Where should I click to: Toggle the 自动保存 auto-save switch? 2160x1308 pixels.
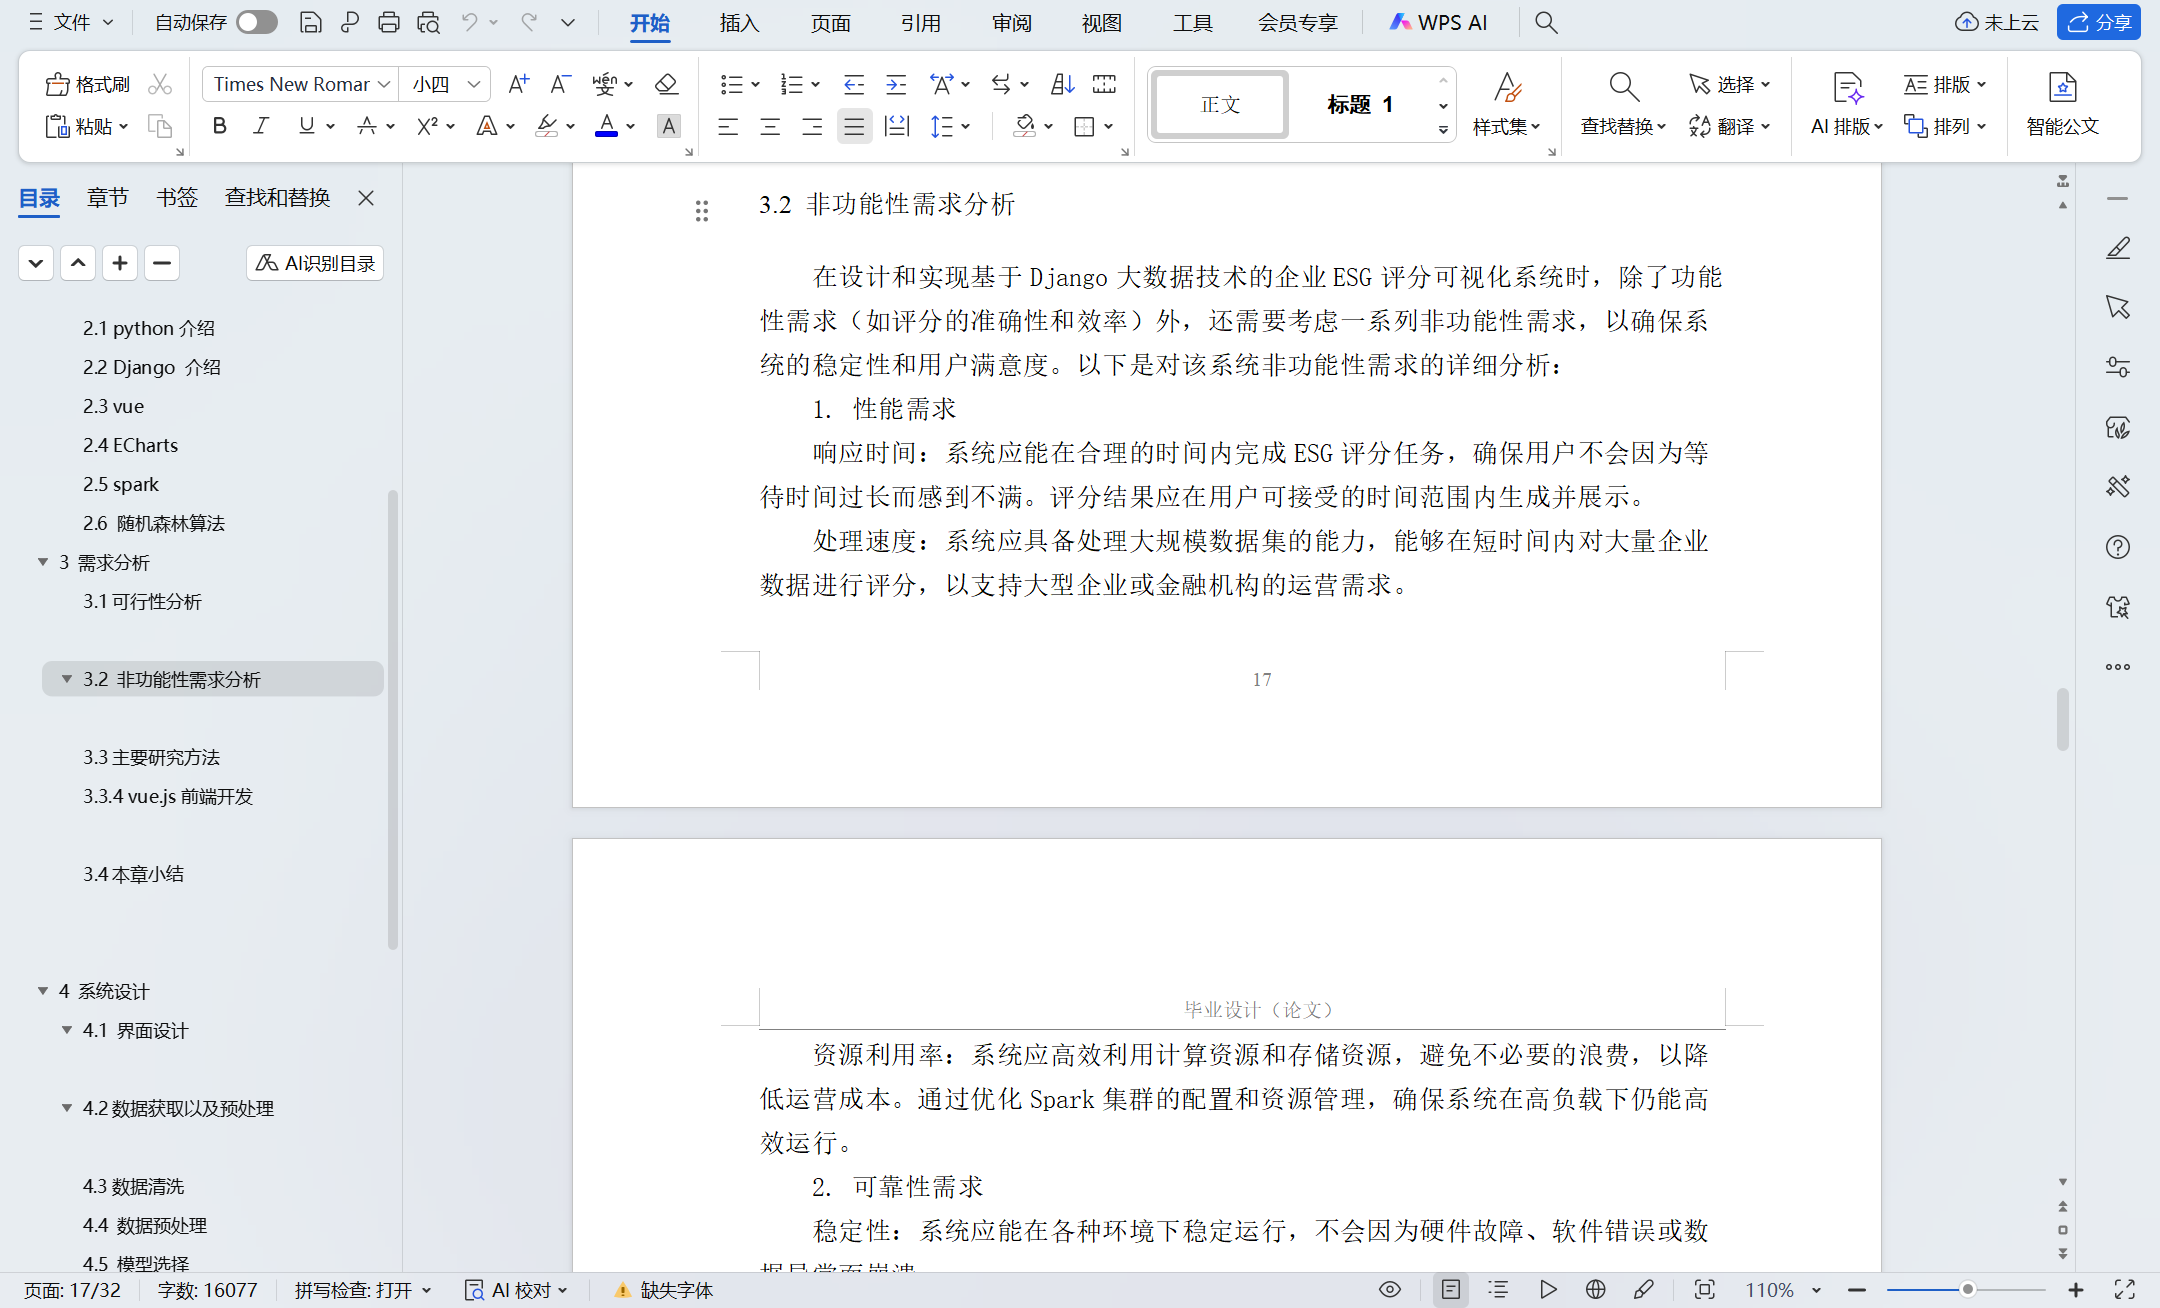pyautogui.click(x=257, y=22)
